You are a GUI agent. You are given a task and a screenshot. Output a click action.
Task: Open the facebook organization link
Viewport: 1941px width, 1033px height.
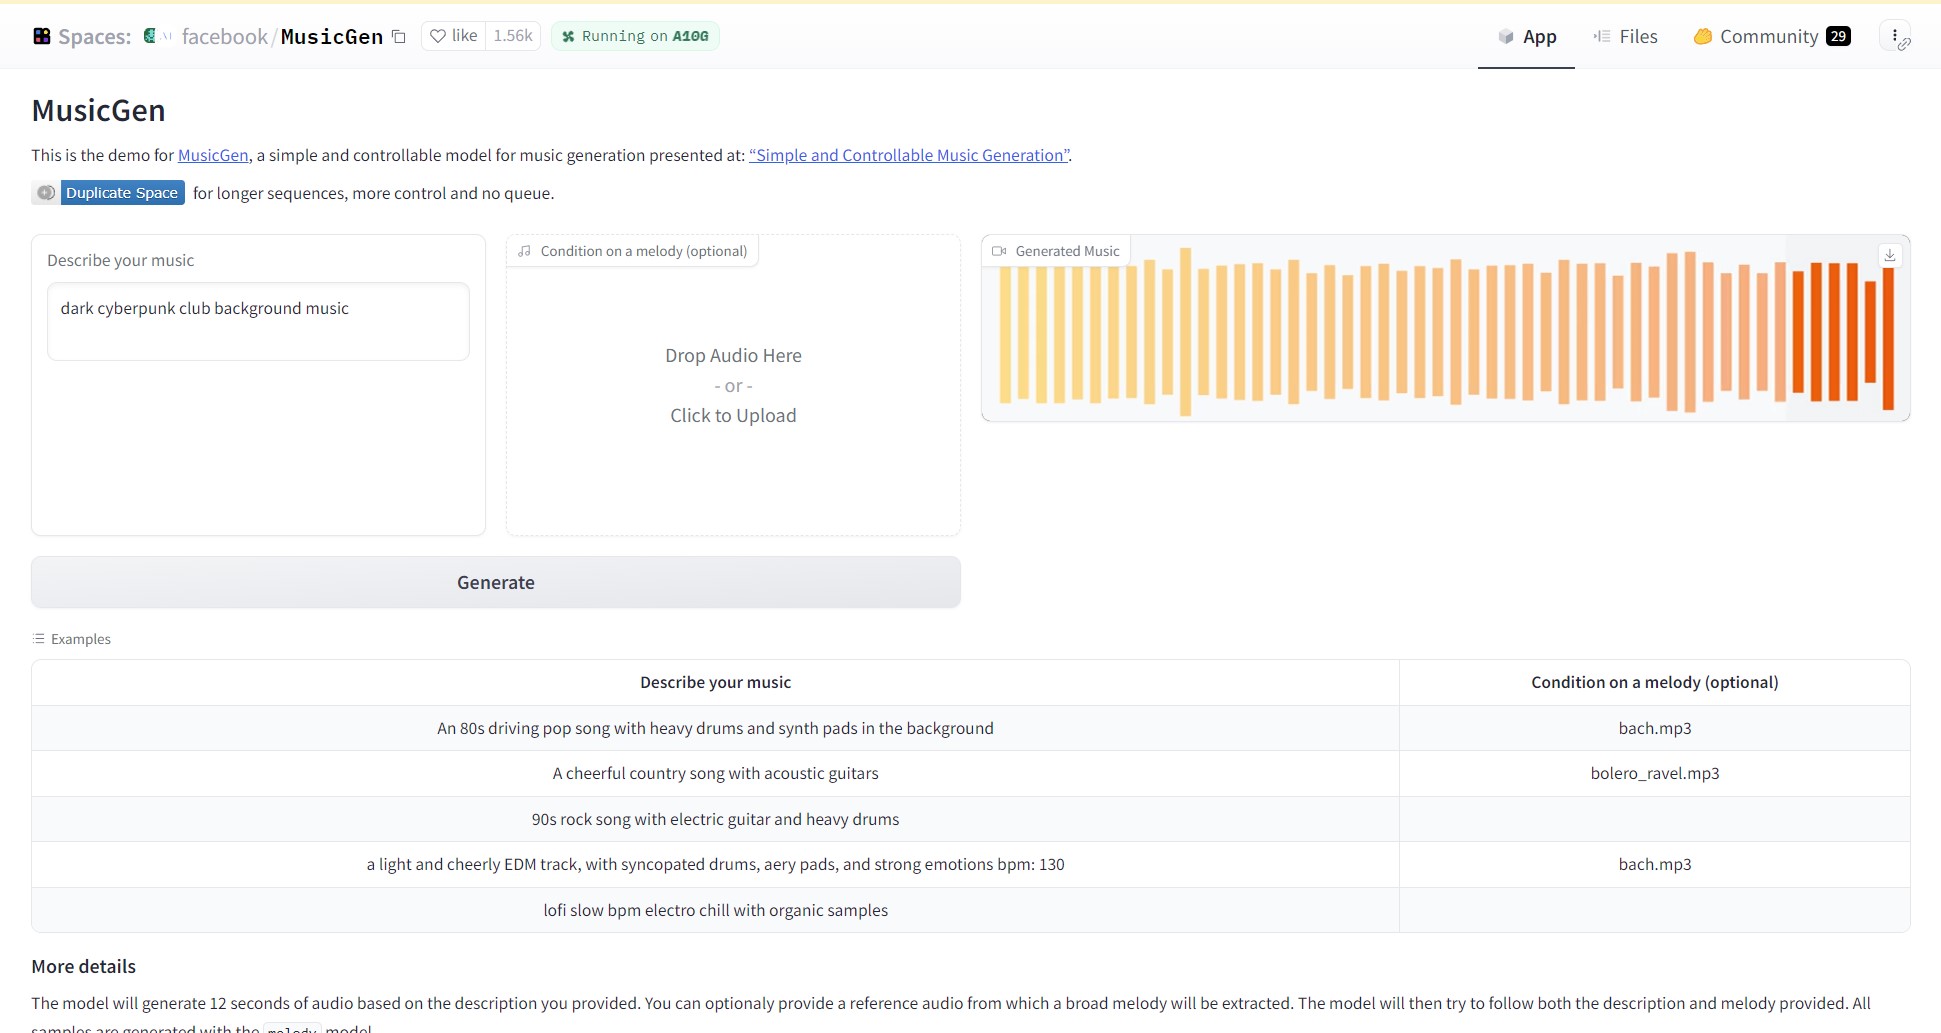(x=224, y=37)
